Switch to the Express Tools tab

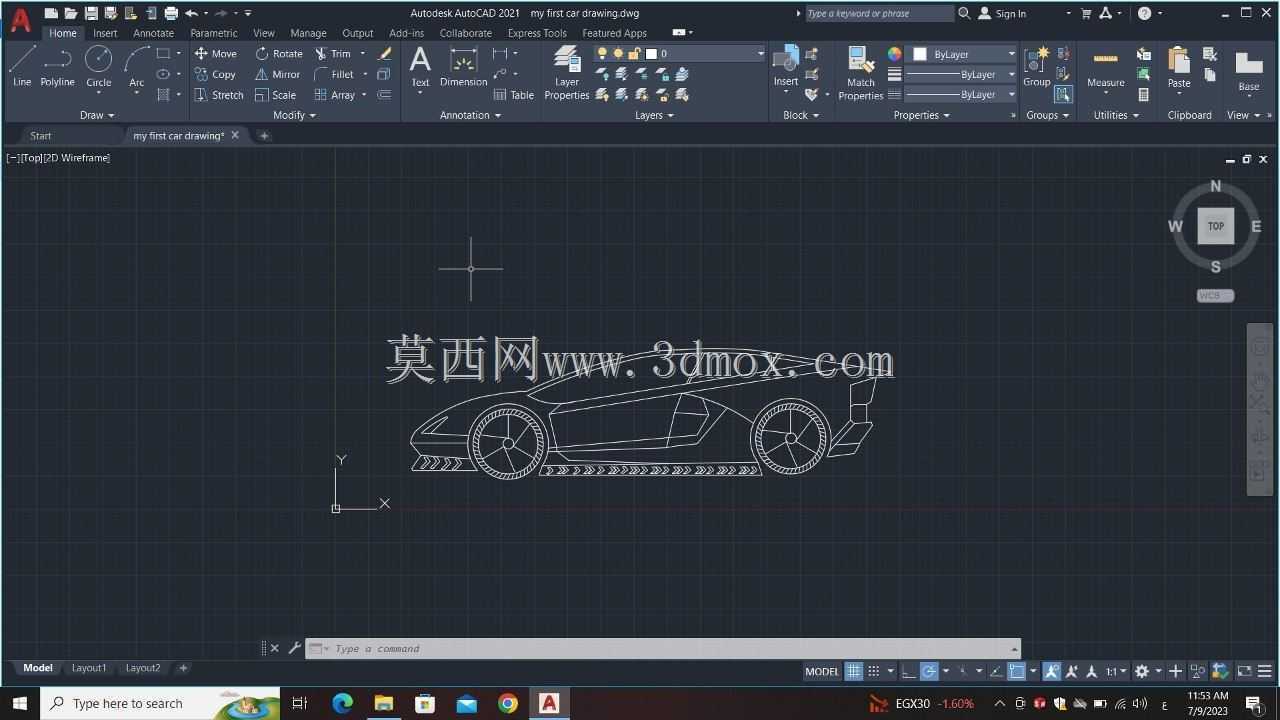(x=537, y=33)
